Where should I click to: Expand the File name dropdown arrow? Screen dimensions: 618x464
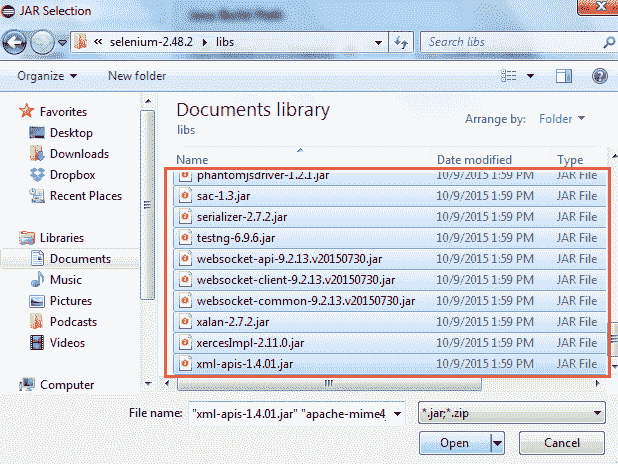point(398,414)
